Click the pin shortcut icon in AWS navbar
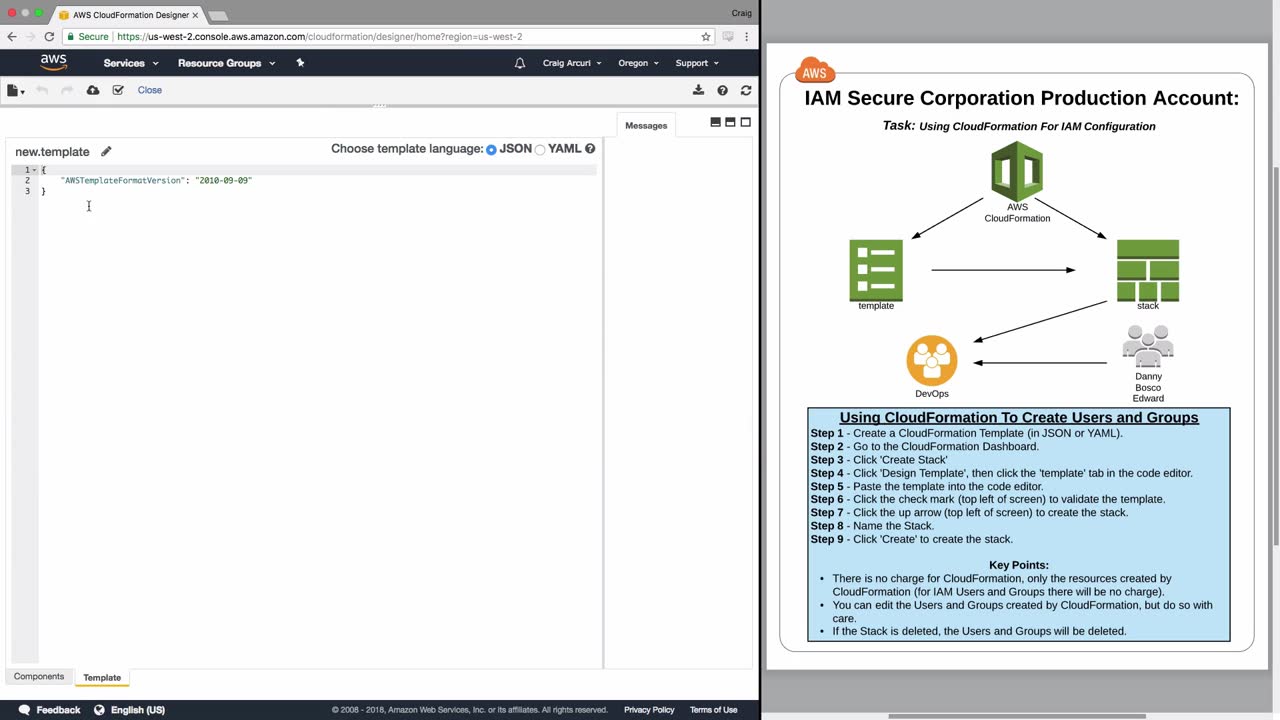1280x720 pixels. point(300,63)
